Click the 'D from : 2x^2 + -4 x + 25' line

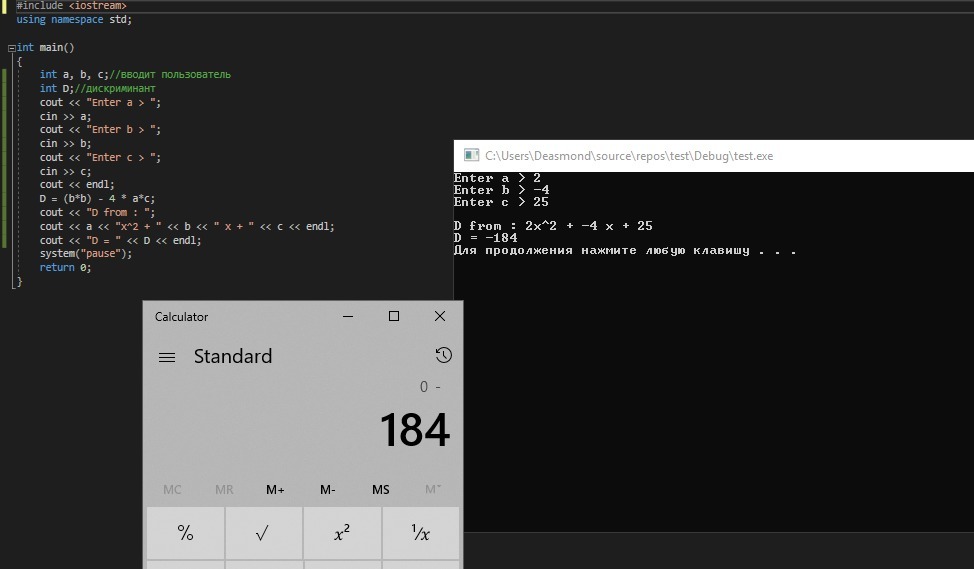click(553, 226)
